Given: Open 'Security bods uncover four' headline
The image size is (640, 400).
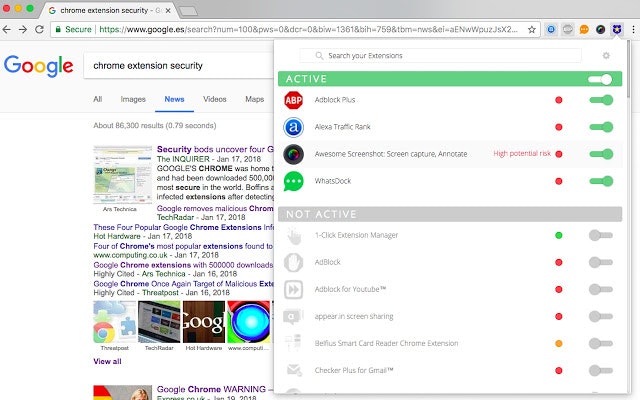Looking at the screenshot, I should (215, 149).
